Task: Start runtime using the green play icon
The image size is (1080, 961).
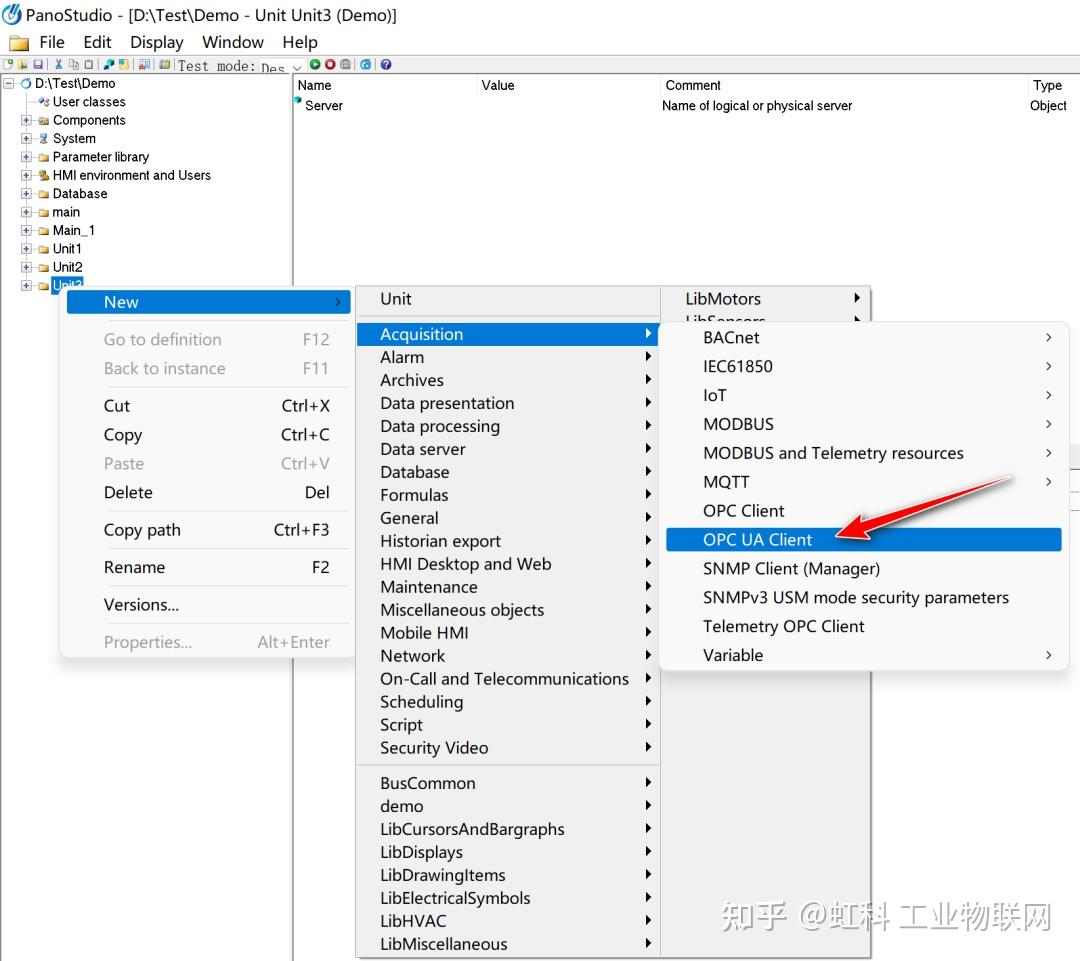Action: (316, 66)
